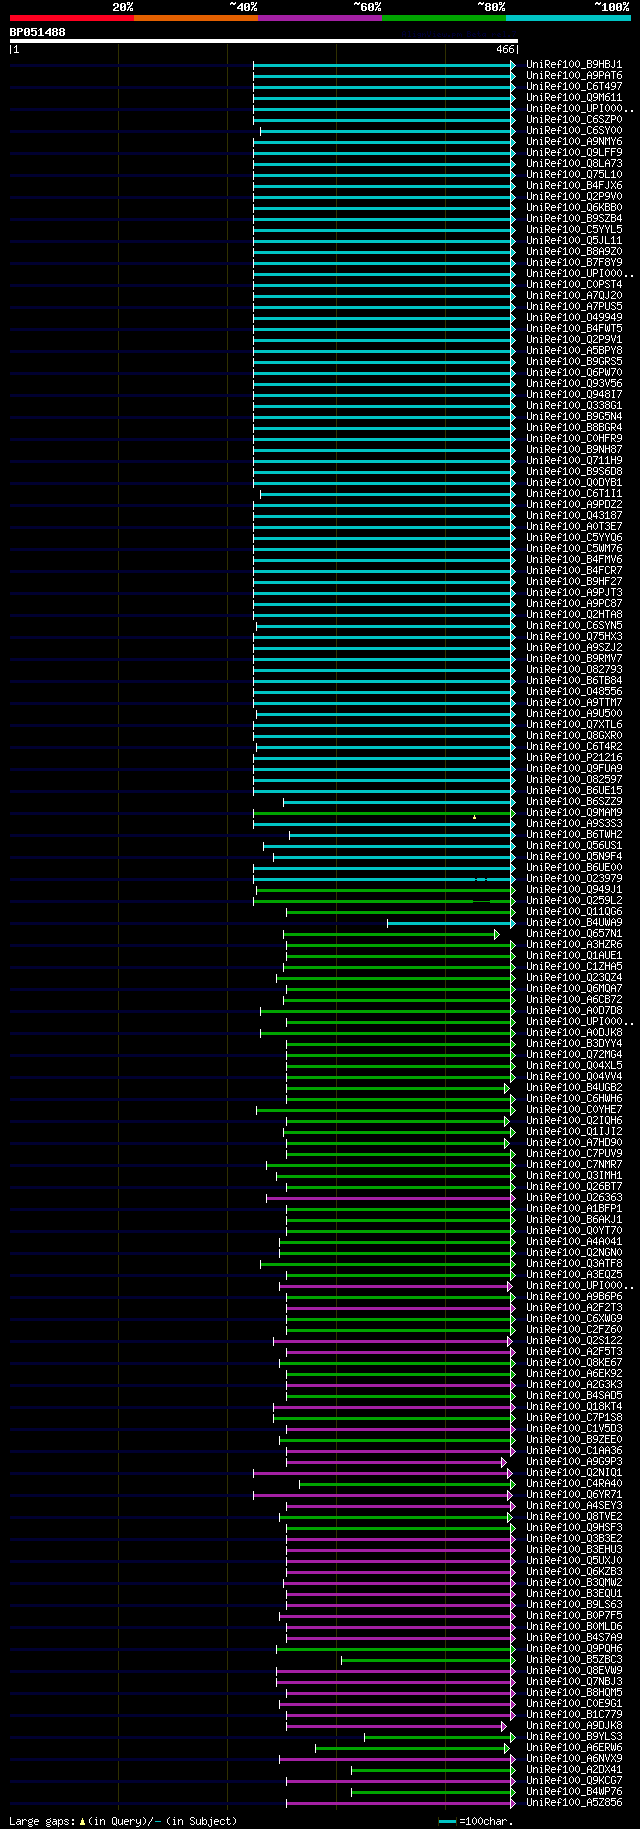Select the UniRef100_B4UWA9 label
The width and height of the screenshot is (640, 1829).
(x=574, y=922)
